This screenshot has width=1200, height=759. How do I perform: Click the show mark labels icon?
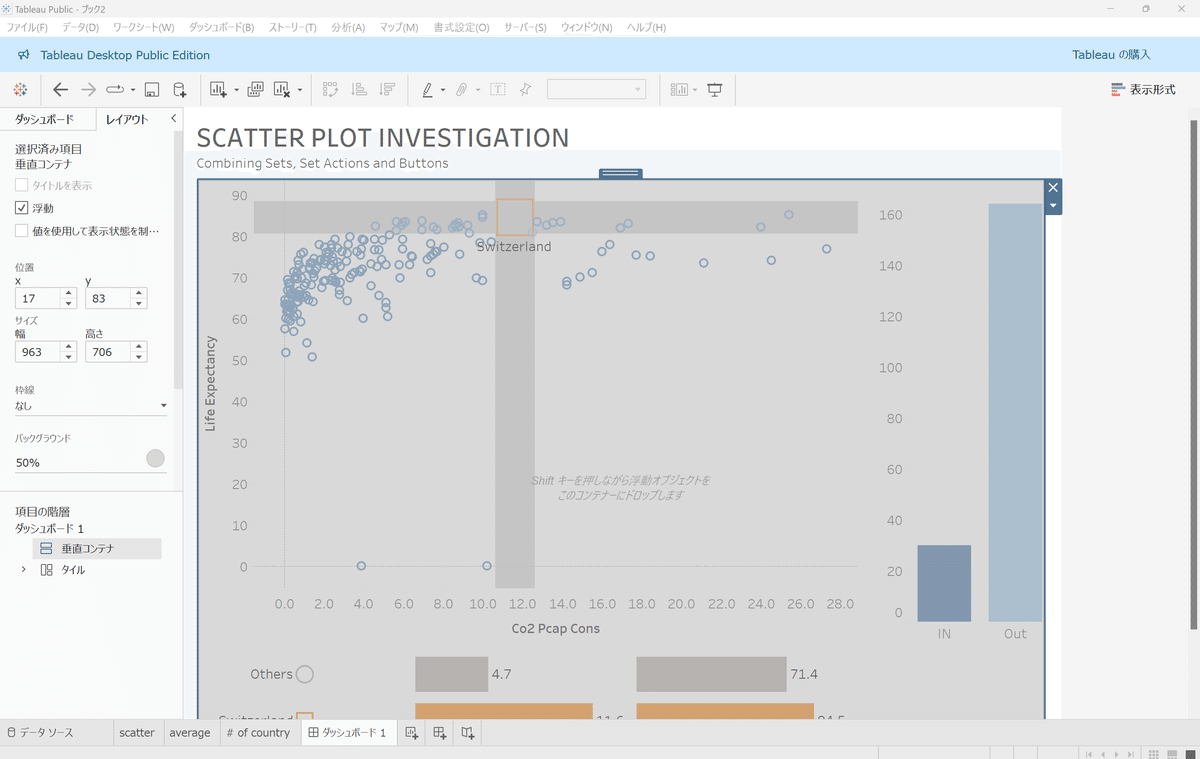point(497,90)
